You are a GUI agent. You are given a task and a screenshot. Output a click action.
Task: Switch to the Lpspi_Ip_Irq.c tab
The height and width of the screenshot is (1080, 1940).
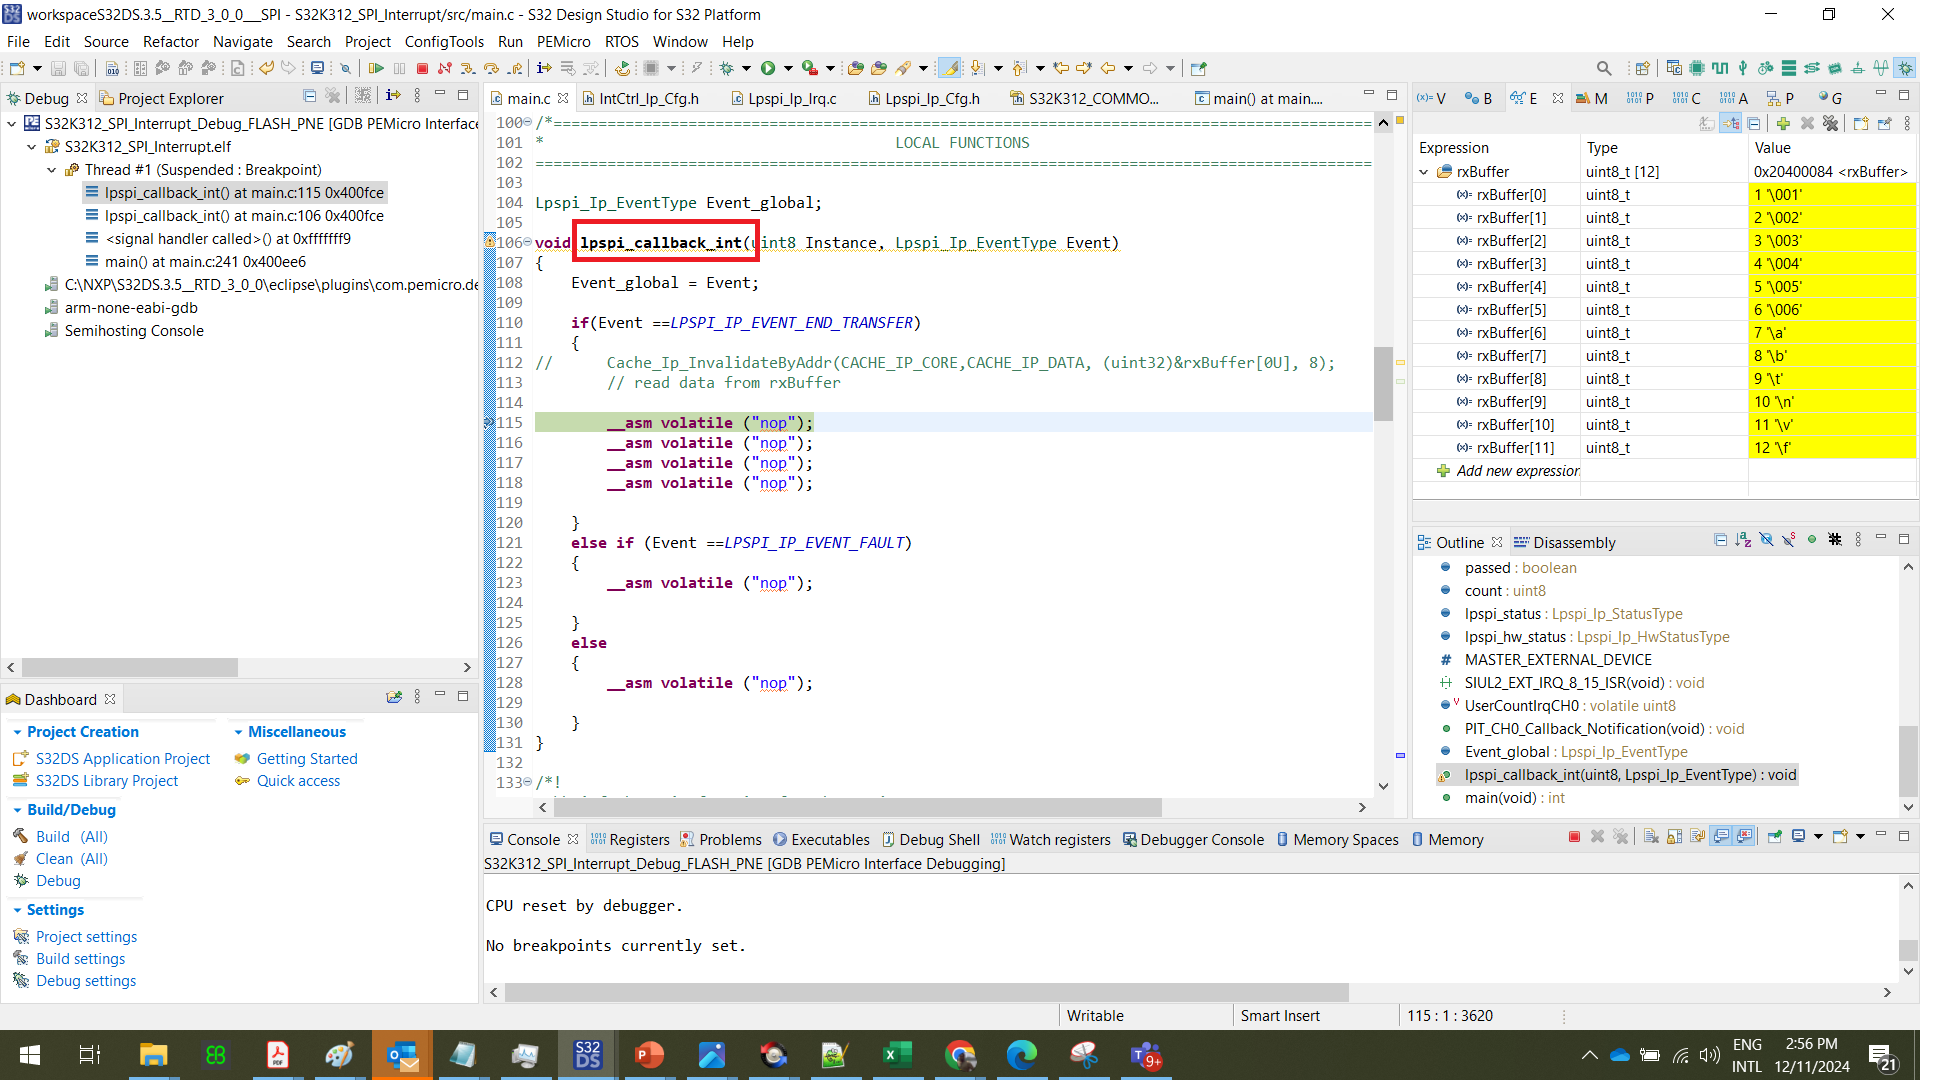[795, 98]
